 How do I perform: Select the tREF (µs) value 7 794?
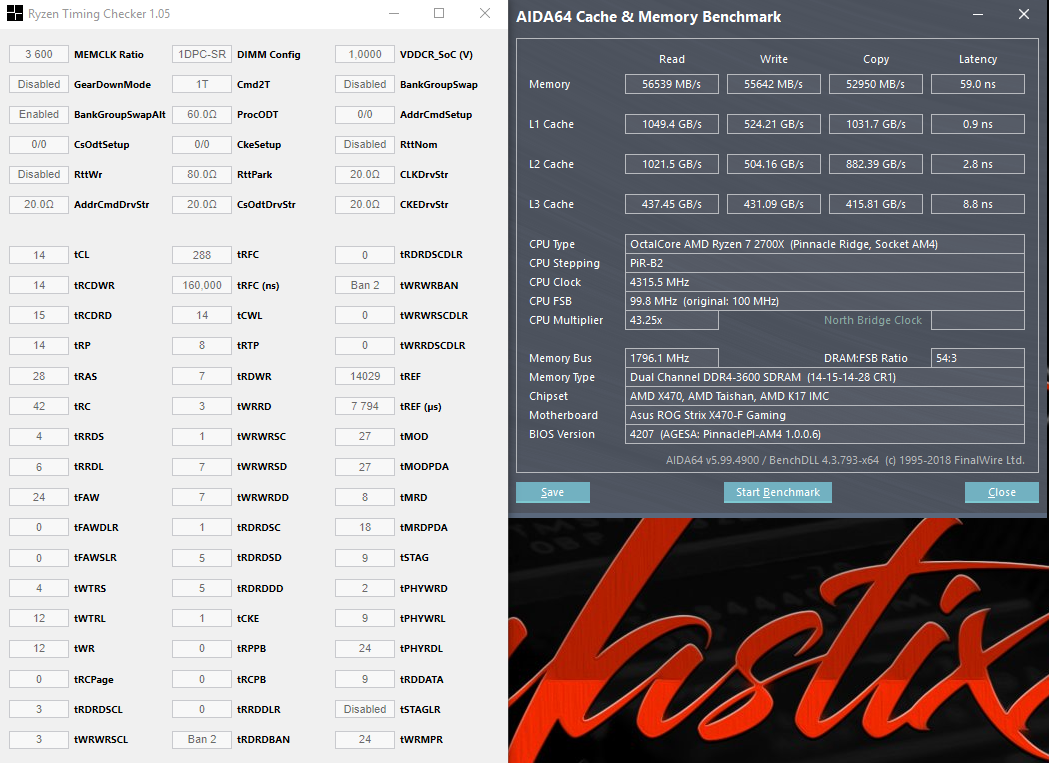(365, 406)
